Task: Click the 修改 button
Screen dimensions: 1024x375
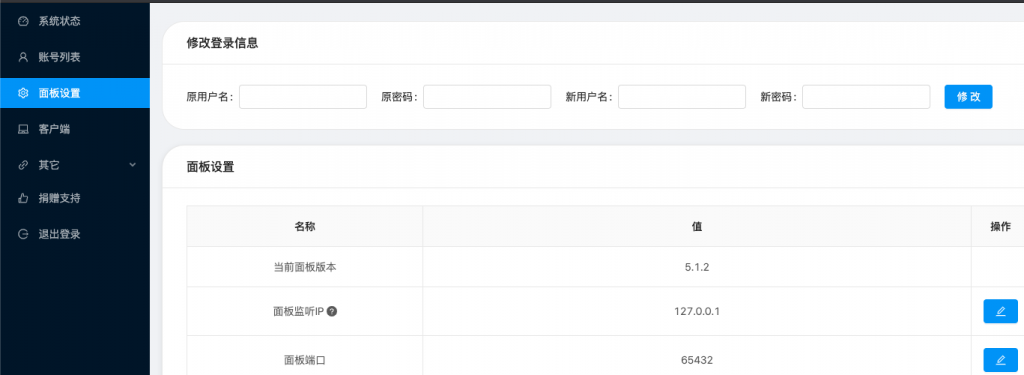Action: (968, 97)
